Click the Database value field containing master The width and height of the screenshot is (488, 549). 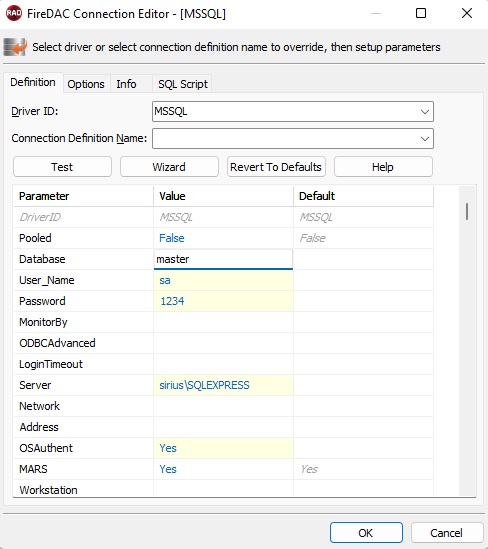click(x=223, y=259)
